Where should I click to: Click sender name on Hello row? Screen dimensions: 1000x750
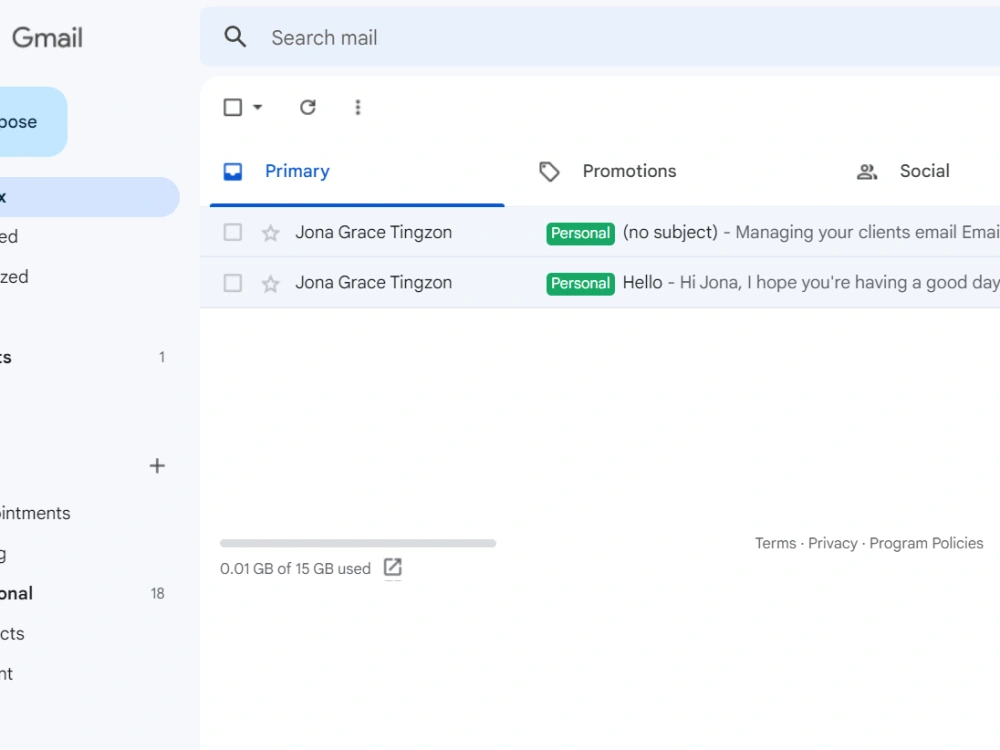tap(374, 283)
